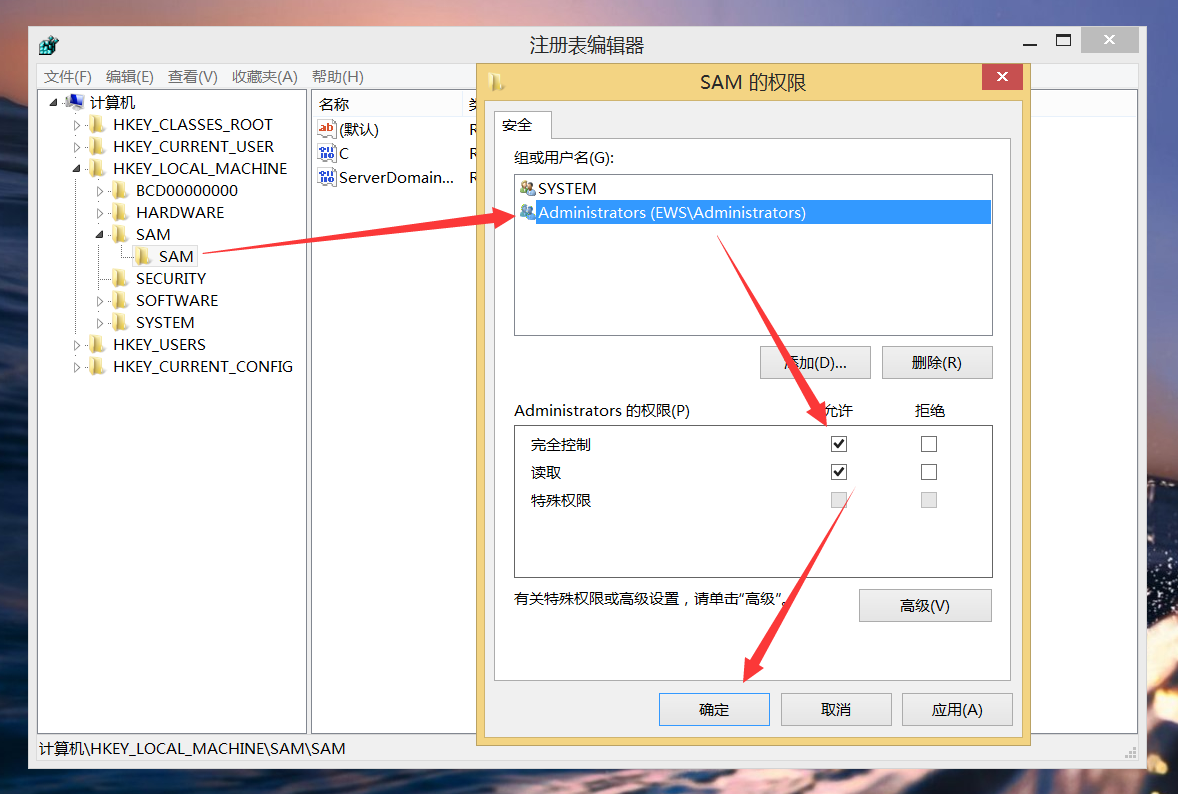Open the 查看(V) menu
The height and width of the screenshot is (794, 1178).
[x=192, y=77]
